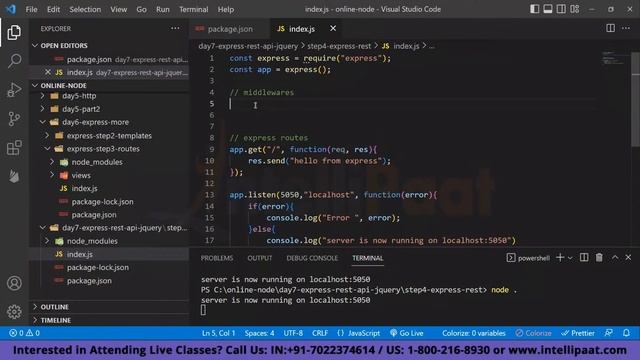Open the Help menu
The width and height of the screenshot is (640, 360).
tap(226, 9)
